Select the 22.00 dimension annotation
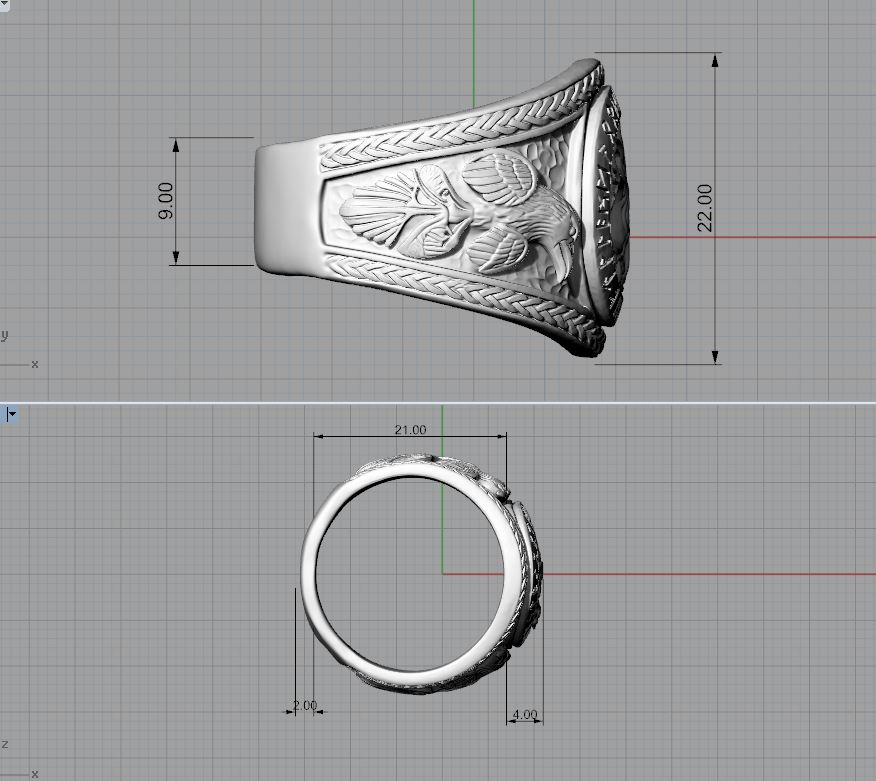 coord(705,207)
